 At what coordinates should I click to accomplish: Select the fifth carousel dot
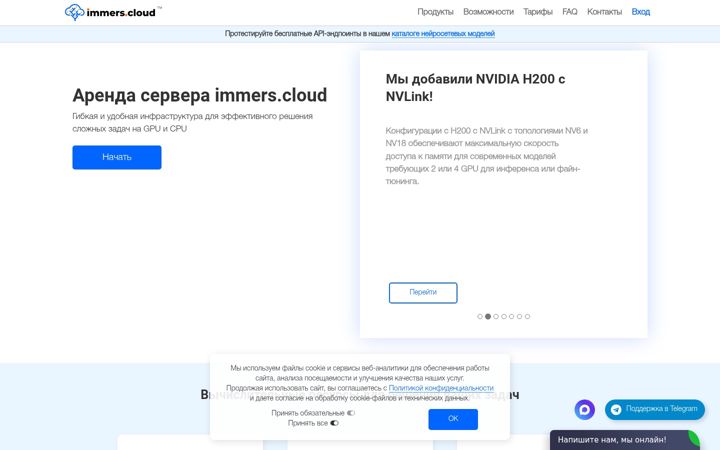click(512, 316)
